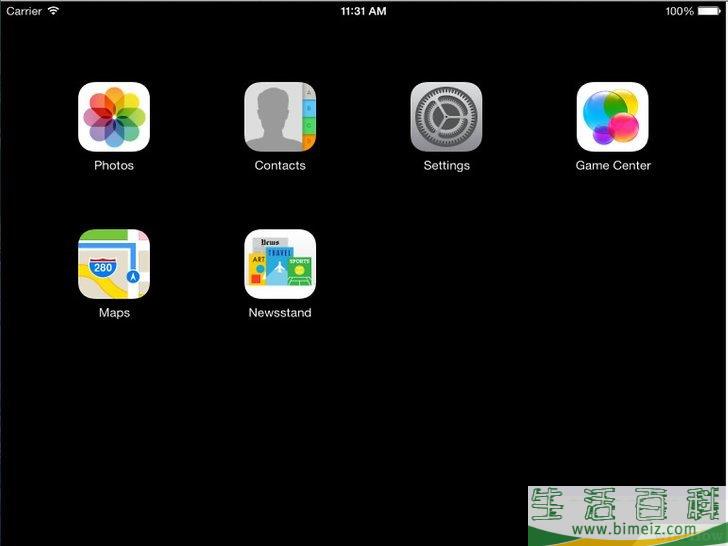Tap the battery indicator icon
This screenshot has height=546, width=728.
[x=709, y=11]
